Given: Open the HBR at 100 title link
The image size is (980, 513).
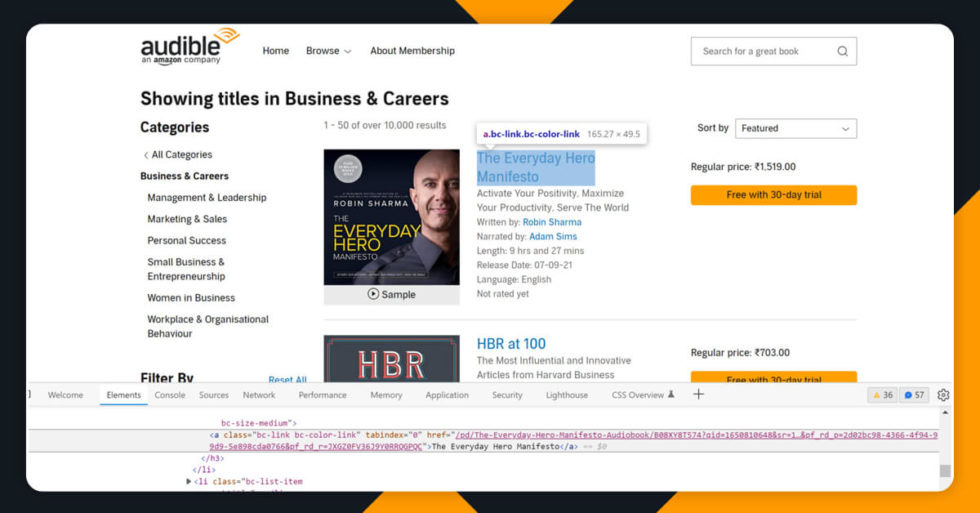Looking at the screenshot, I should tap(511, 344).
